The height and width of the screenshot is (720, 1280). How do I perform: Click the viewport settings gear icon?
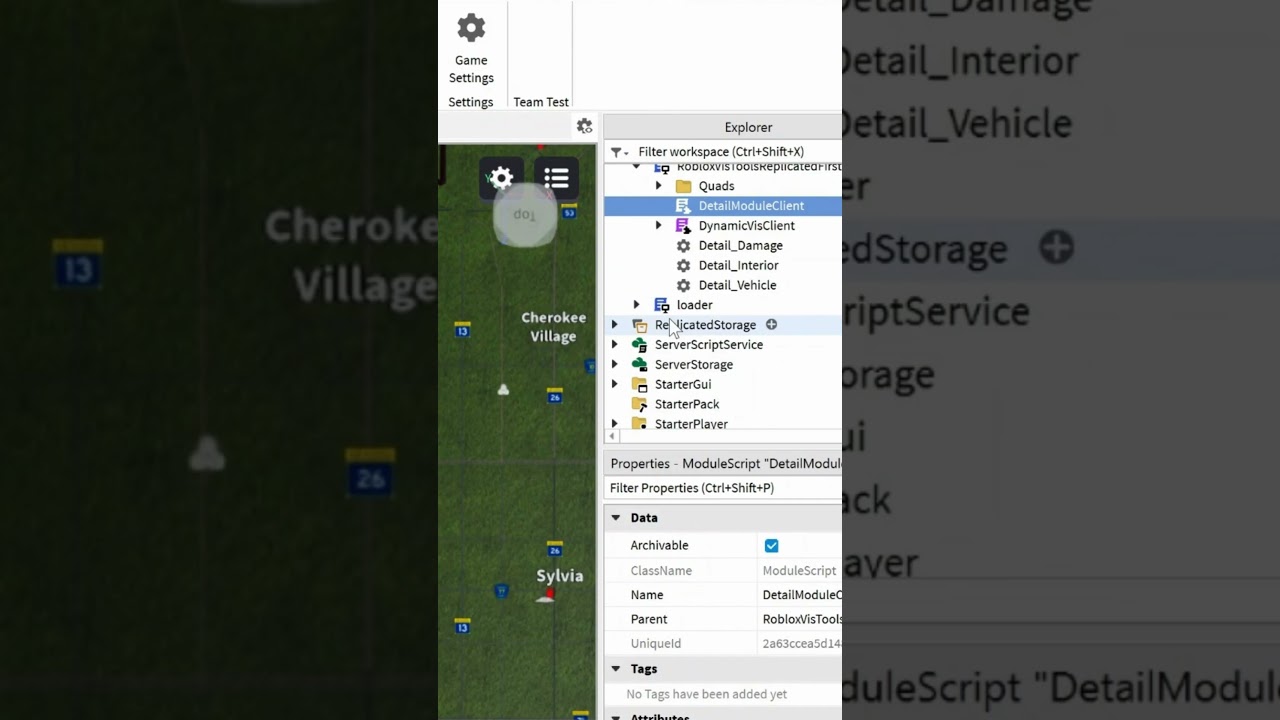click(x=584, y=126)
